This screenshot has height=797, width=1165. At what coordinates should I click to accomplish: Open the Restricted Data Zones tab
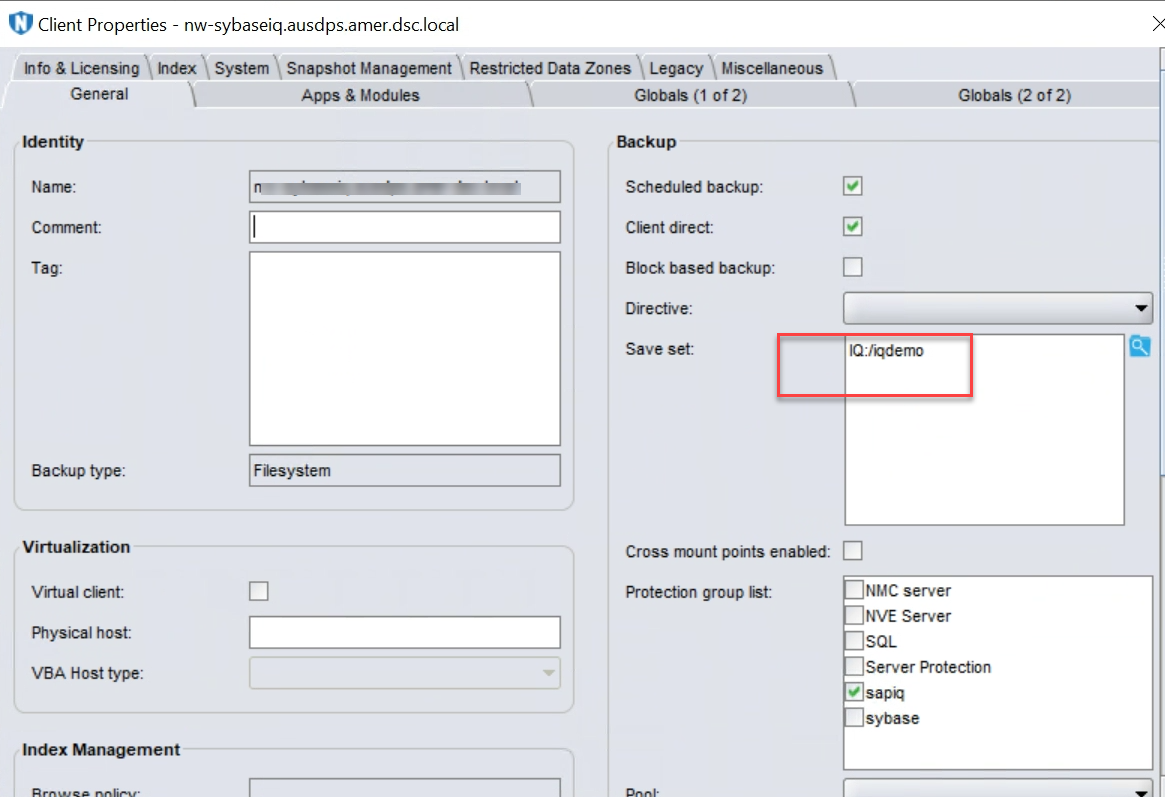(x=549, y=67)
